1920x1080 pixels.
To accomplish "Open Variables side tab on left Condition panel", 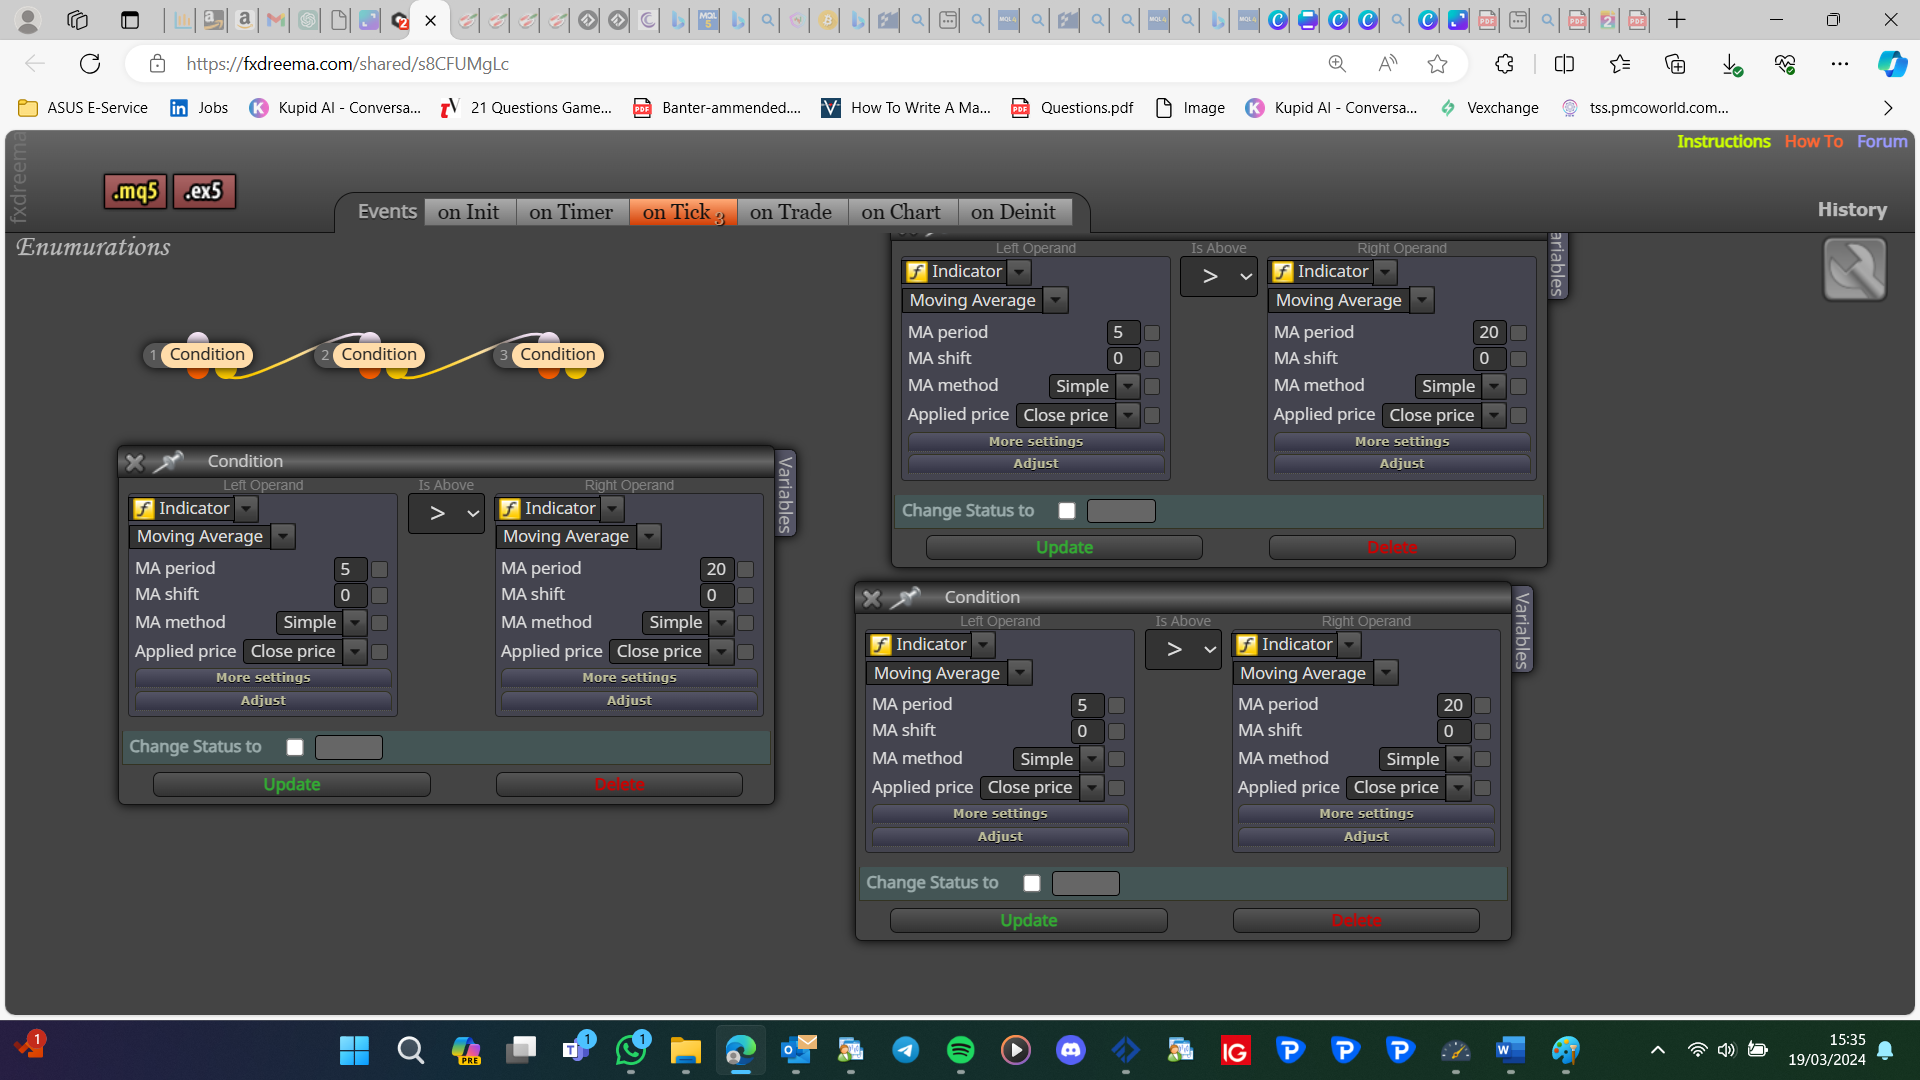I will point(786,493).
